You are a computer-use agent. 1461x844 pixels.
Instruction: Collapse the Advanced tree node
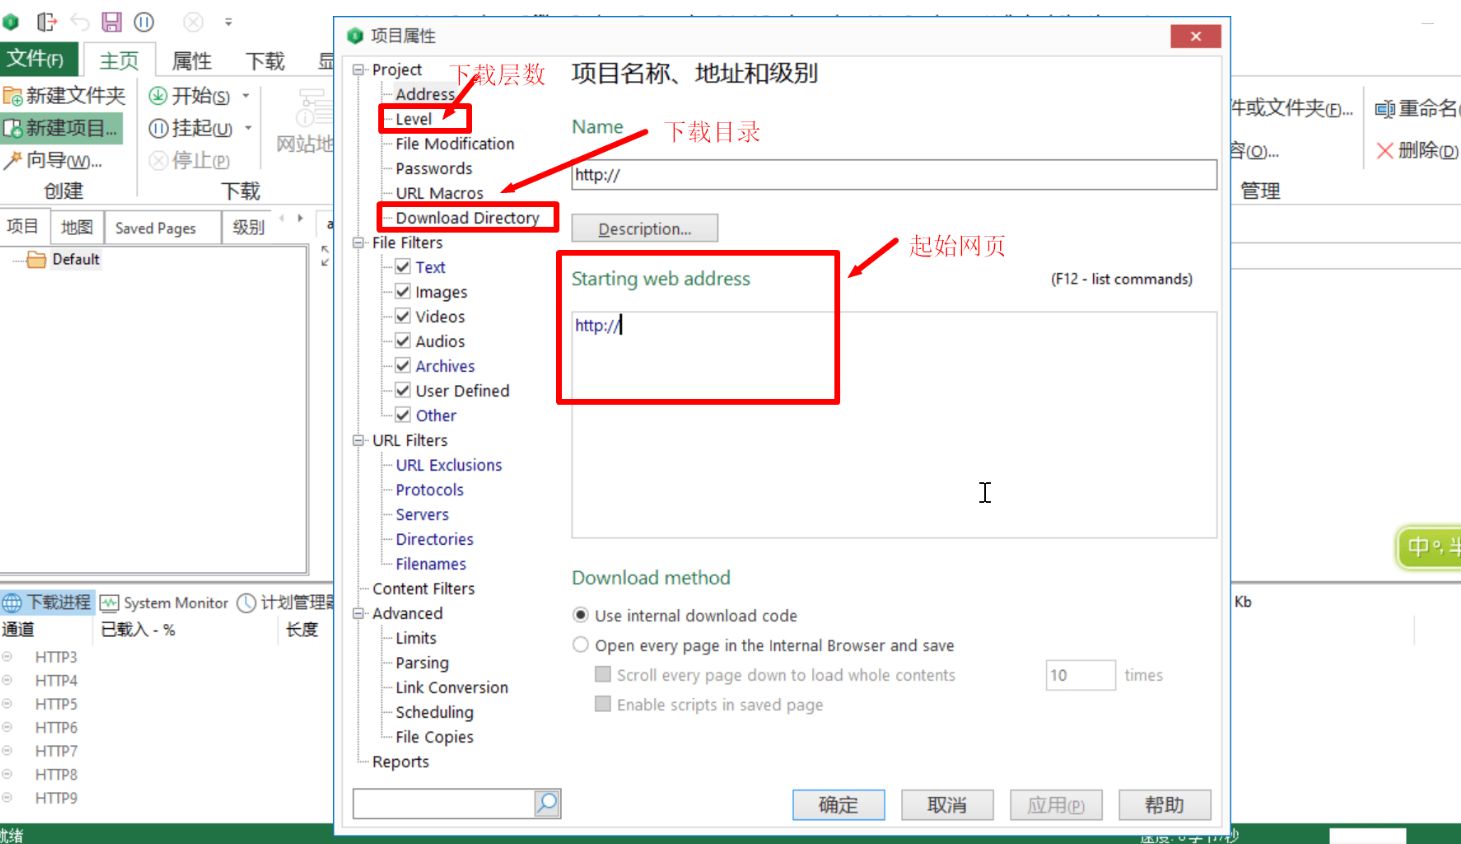pyautogui.click(x=358, y=613)
